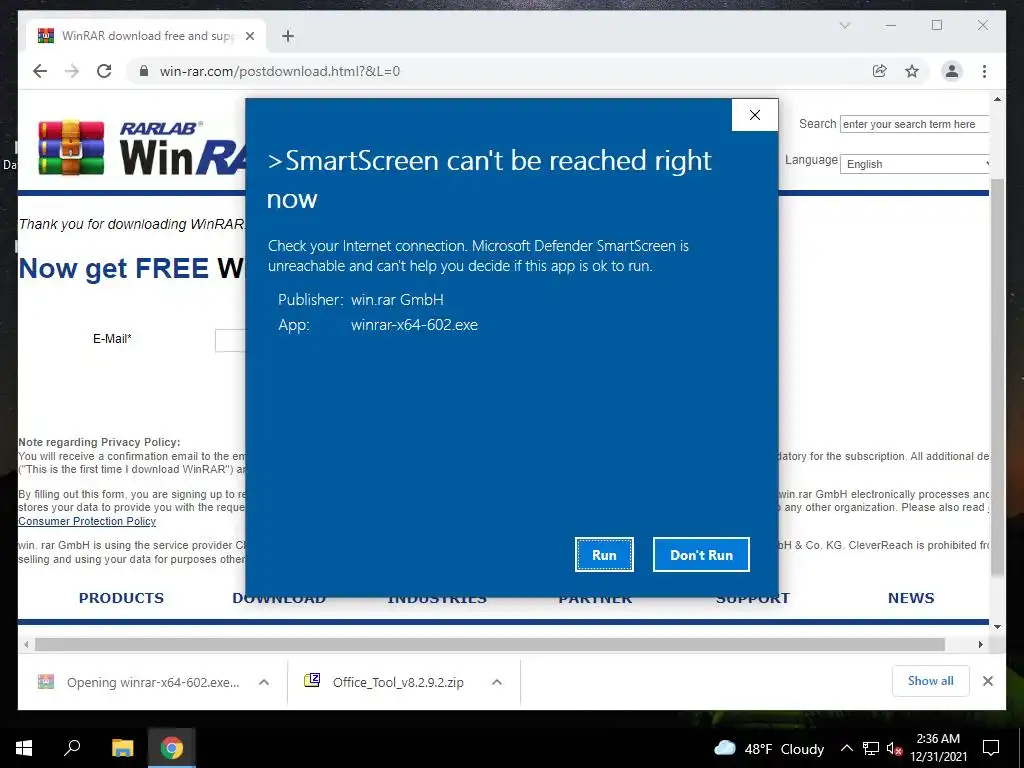The height and width of the screenshot is (768, 1024).
Task: Click Run in the SmartScreen dialog
Action: point(604,554)
